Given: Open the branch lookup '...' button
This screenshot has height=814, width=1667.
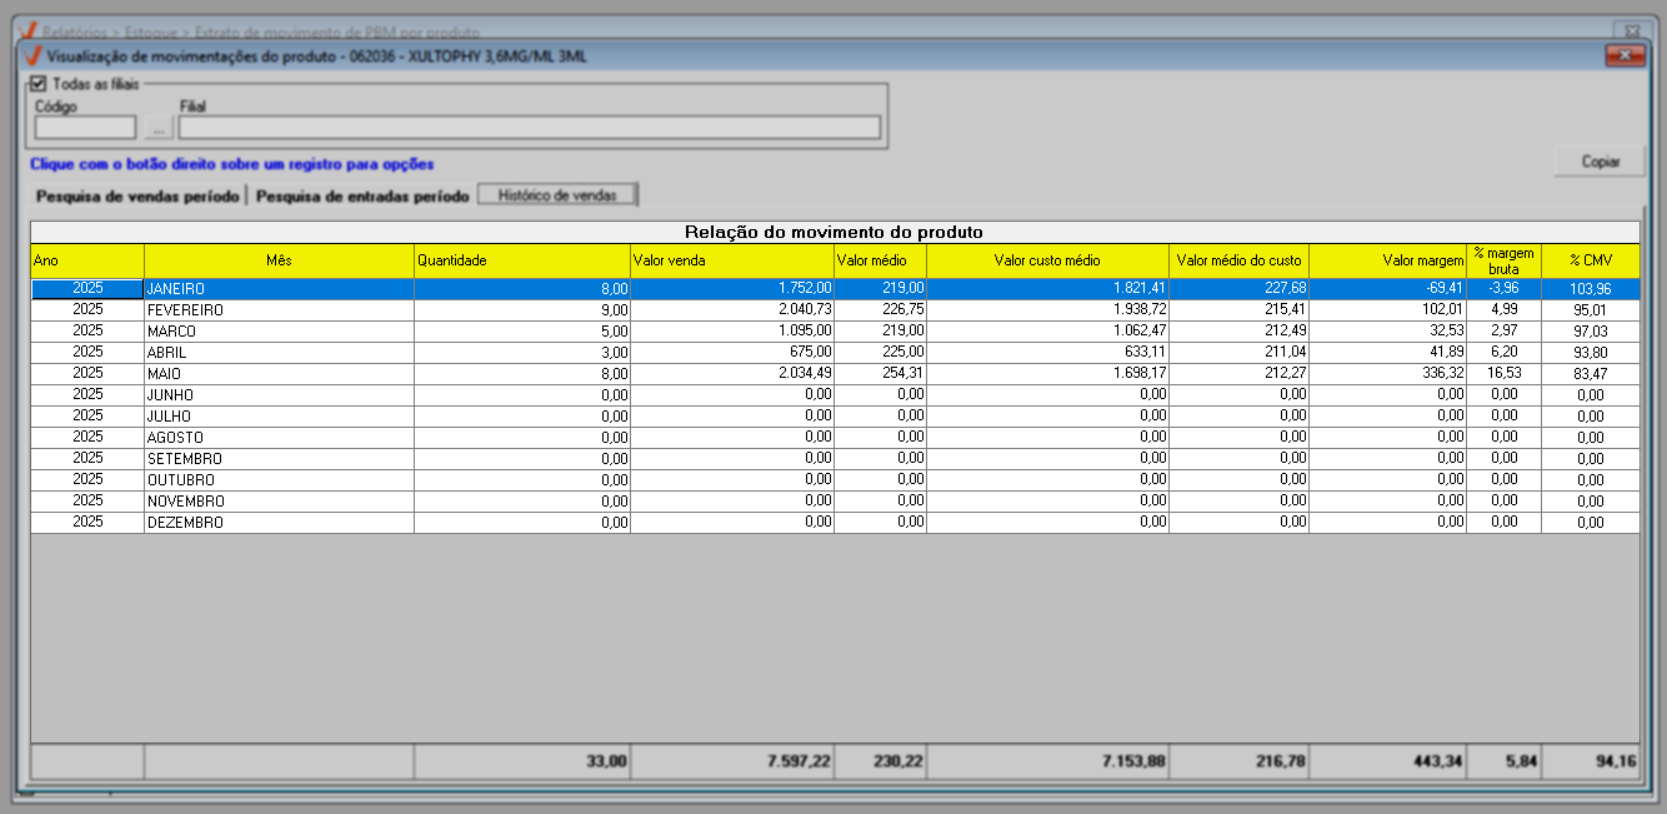Looking at the screenshot, I should click(x=158, y=128).
